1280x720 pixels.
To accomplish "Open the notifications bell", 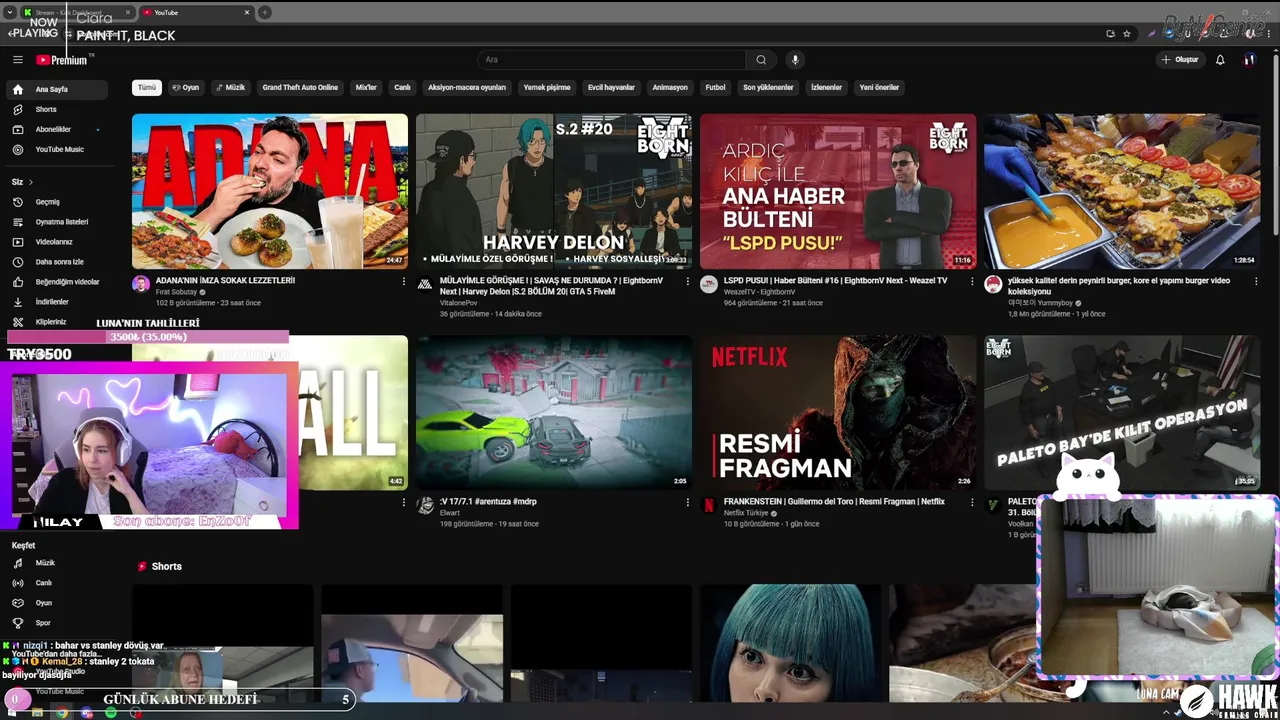I will (1220, 60).
